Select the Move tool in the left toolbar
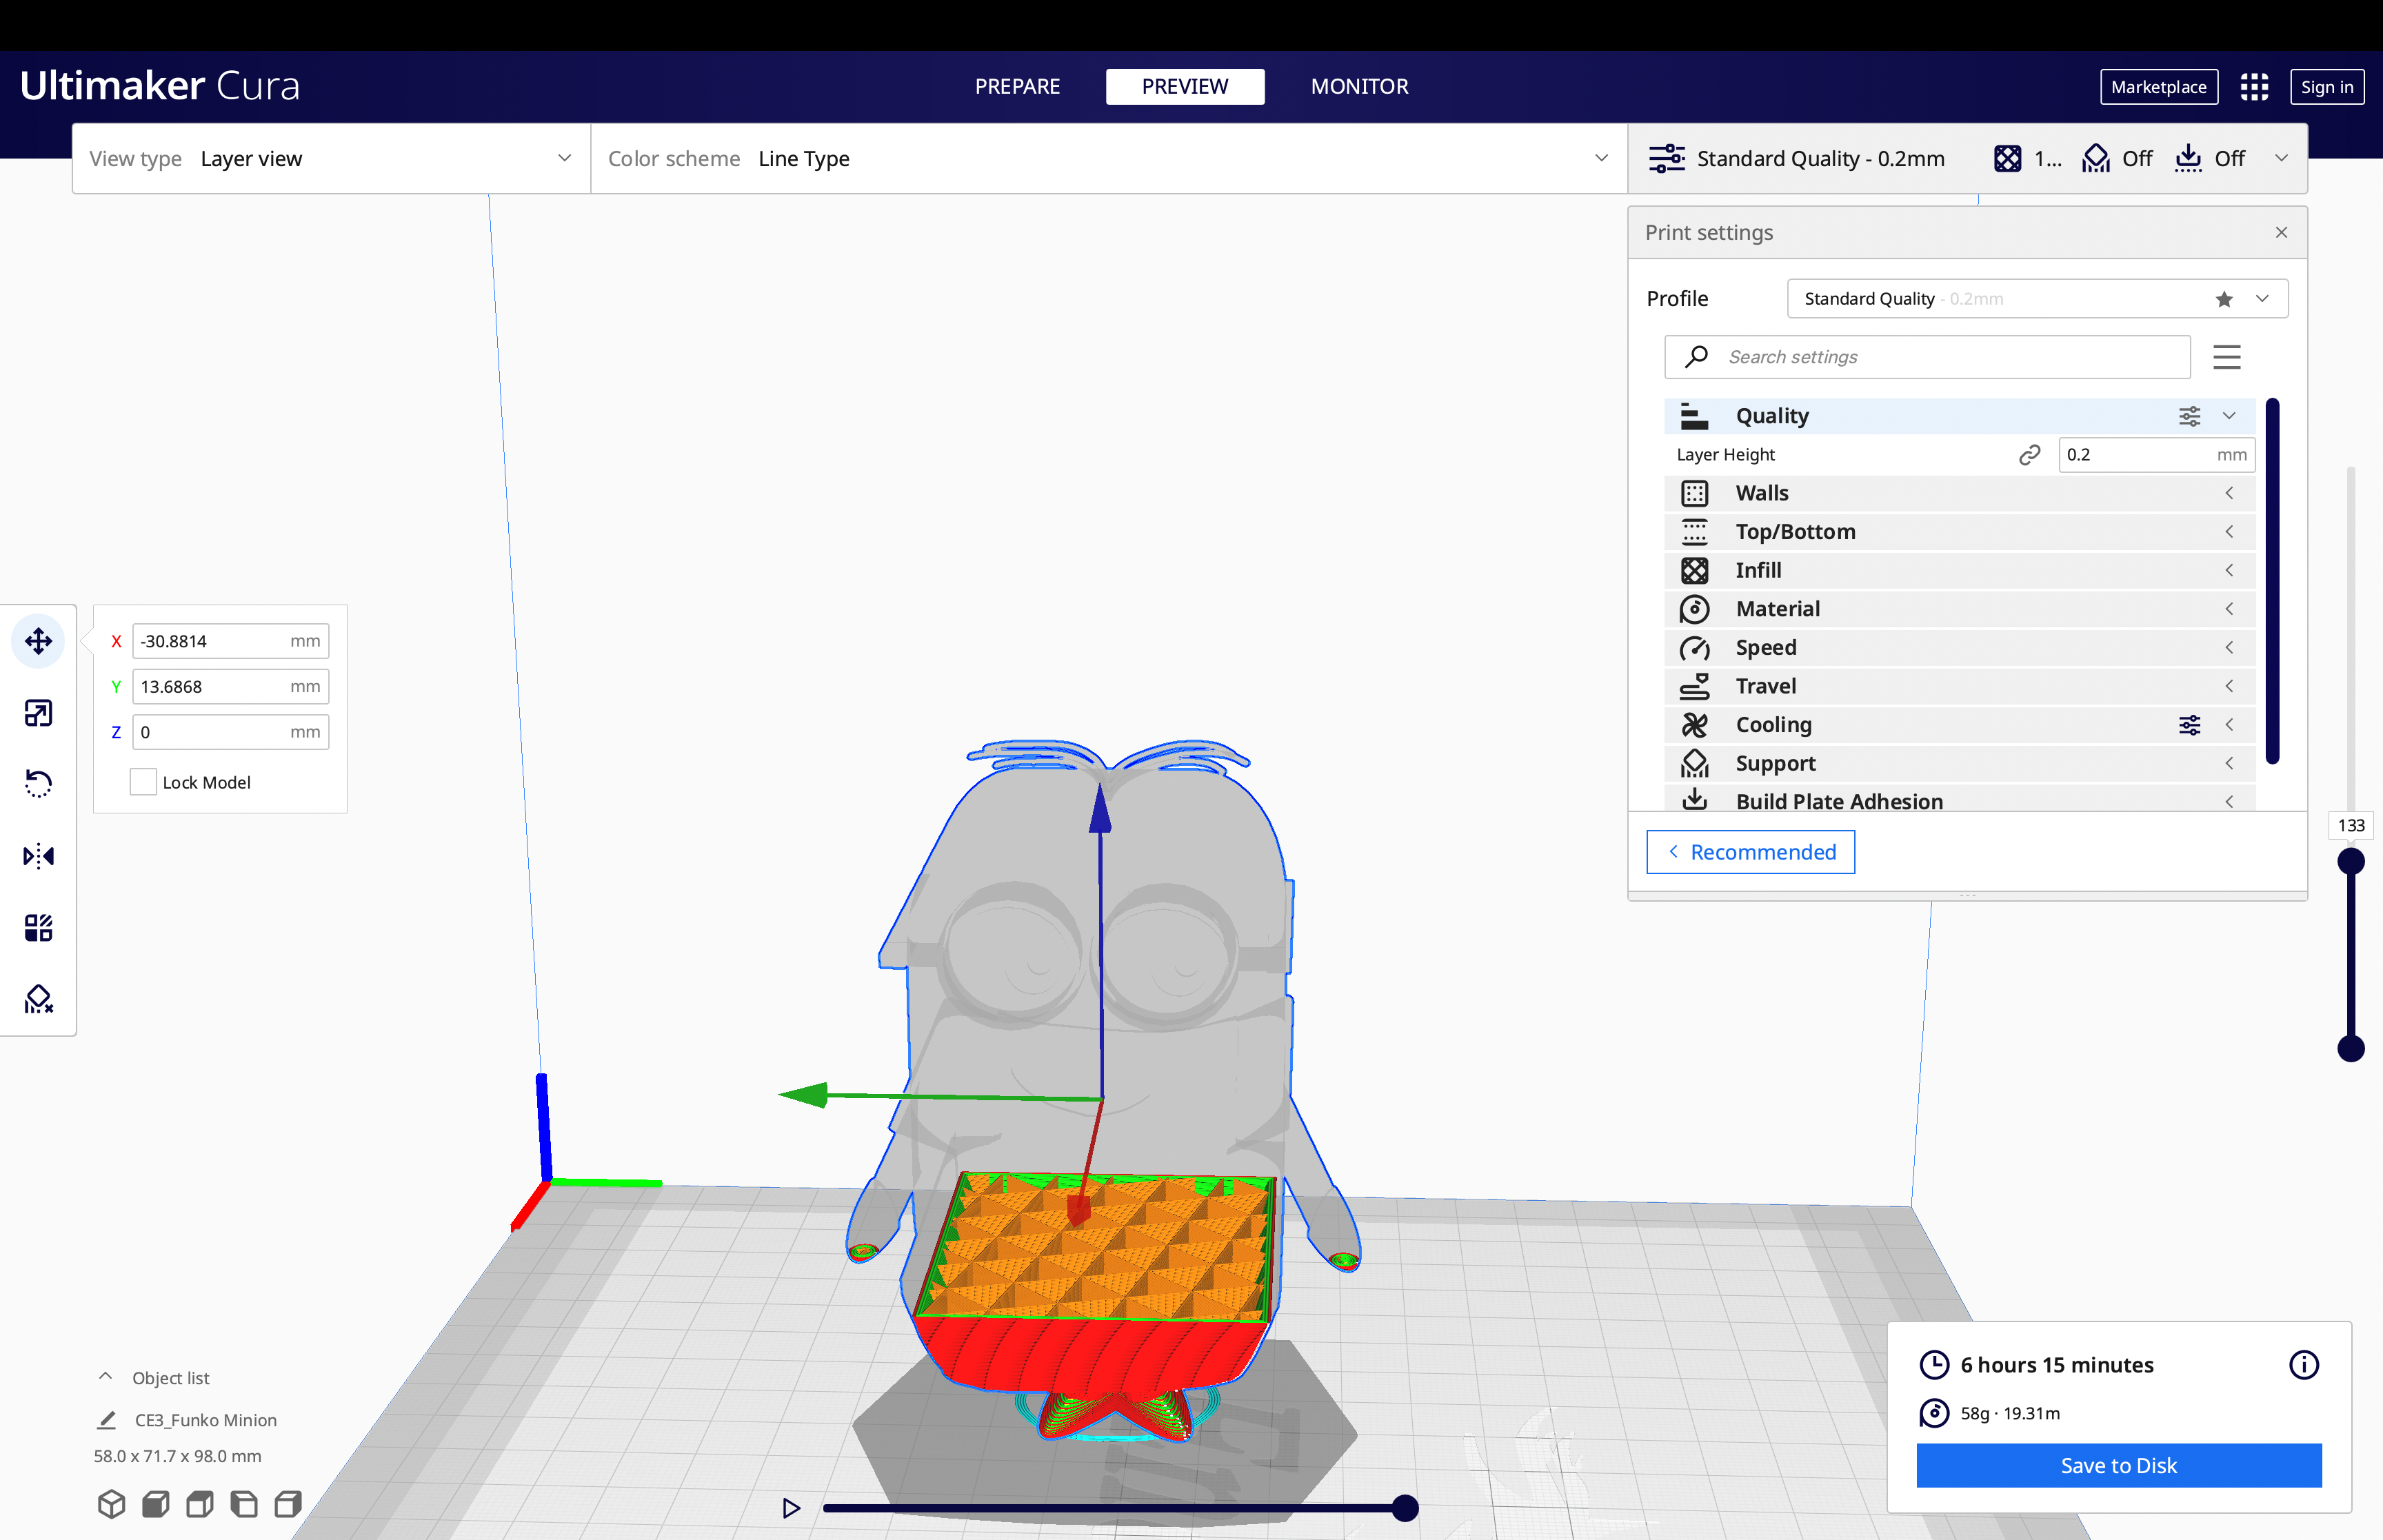 point(38,641)
